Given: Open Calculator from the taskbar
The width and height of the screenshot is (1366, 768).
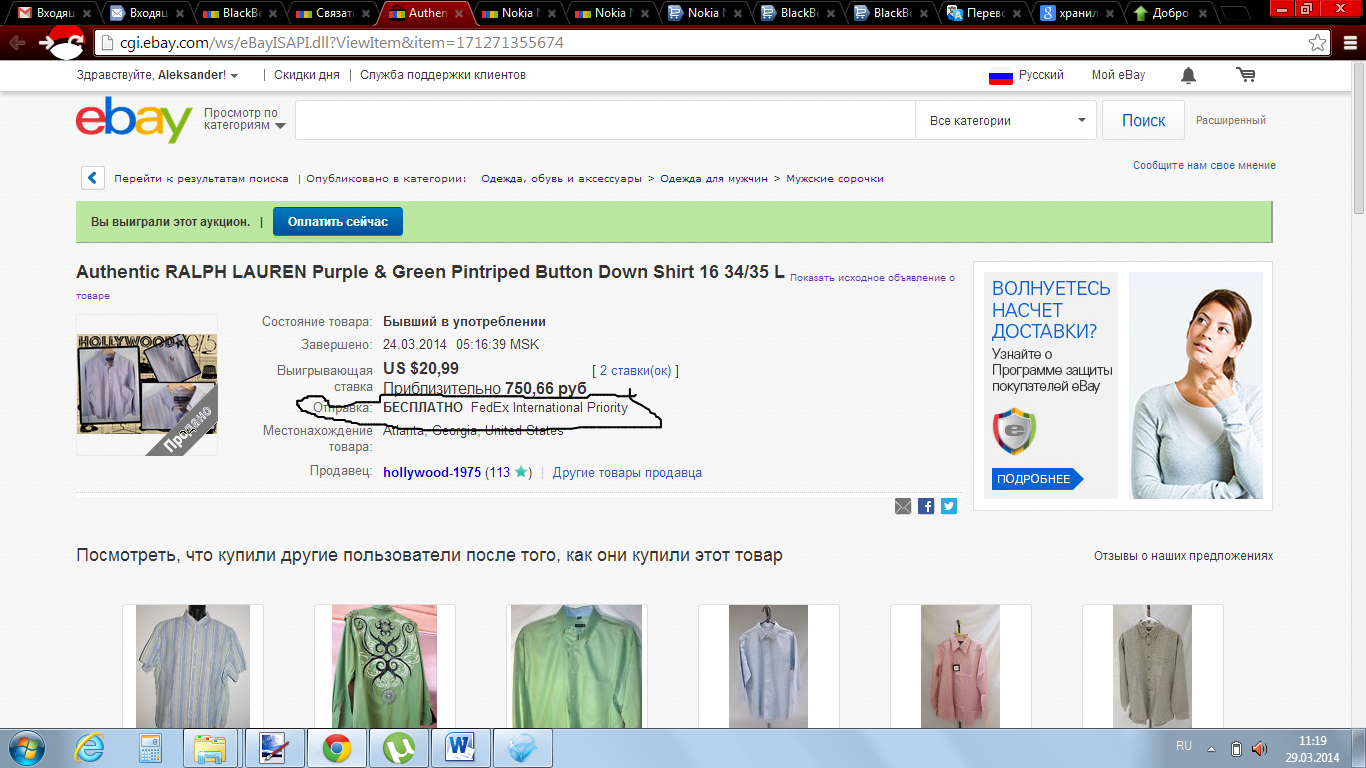Looking at the screenshot, I should point(150,747).
